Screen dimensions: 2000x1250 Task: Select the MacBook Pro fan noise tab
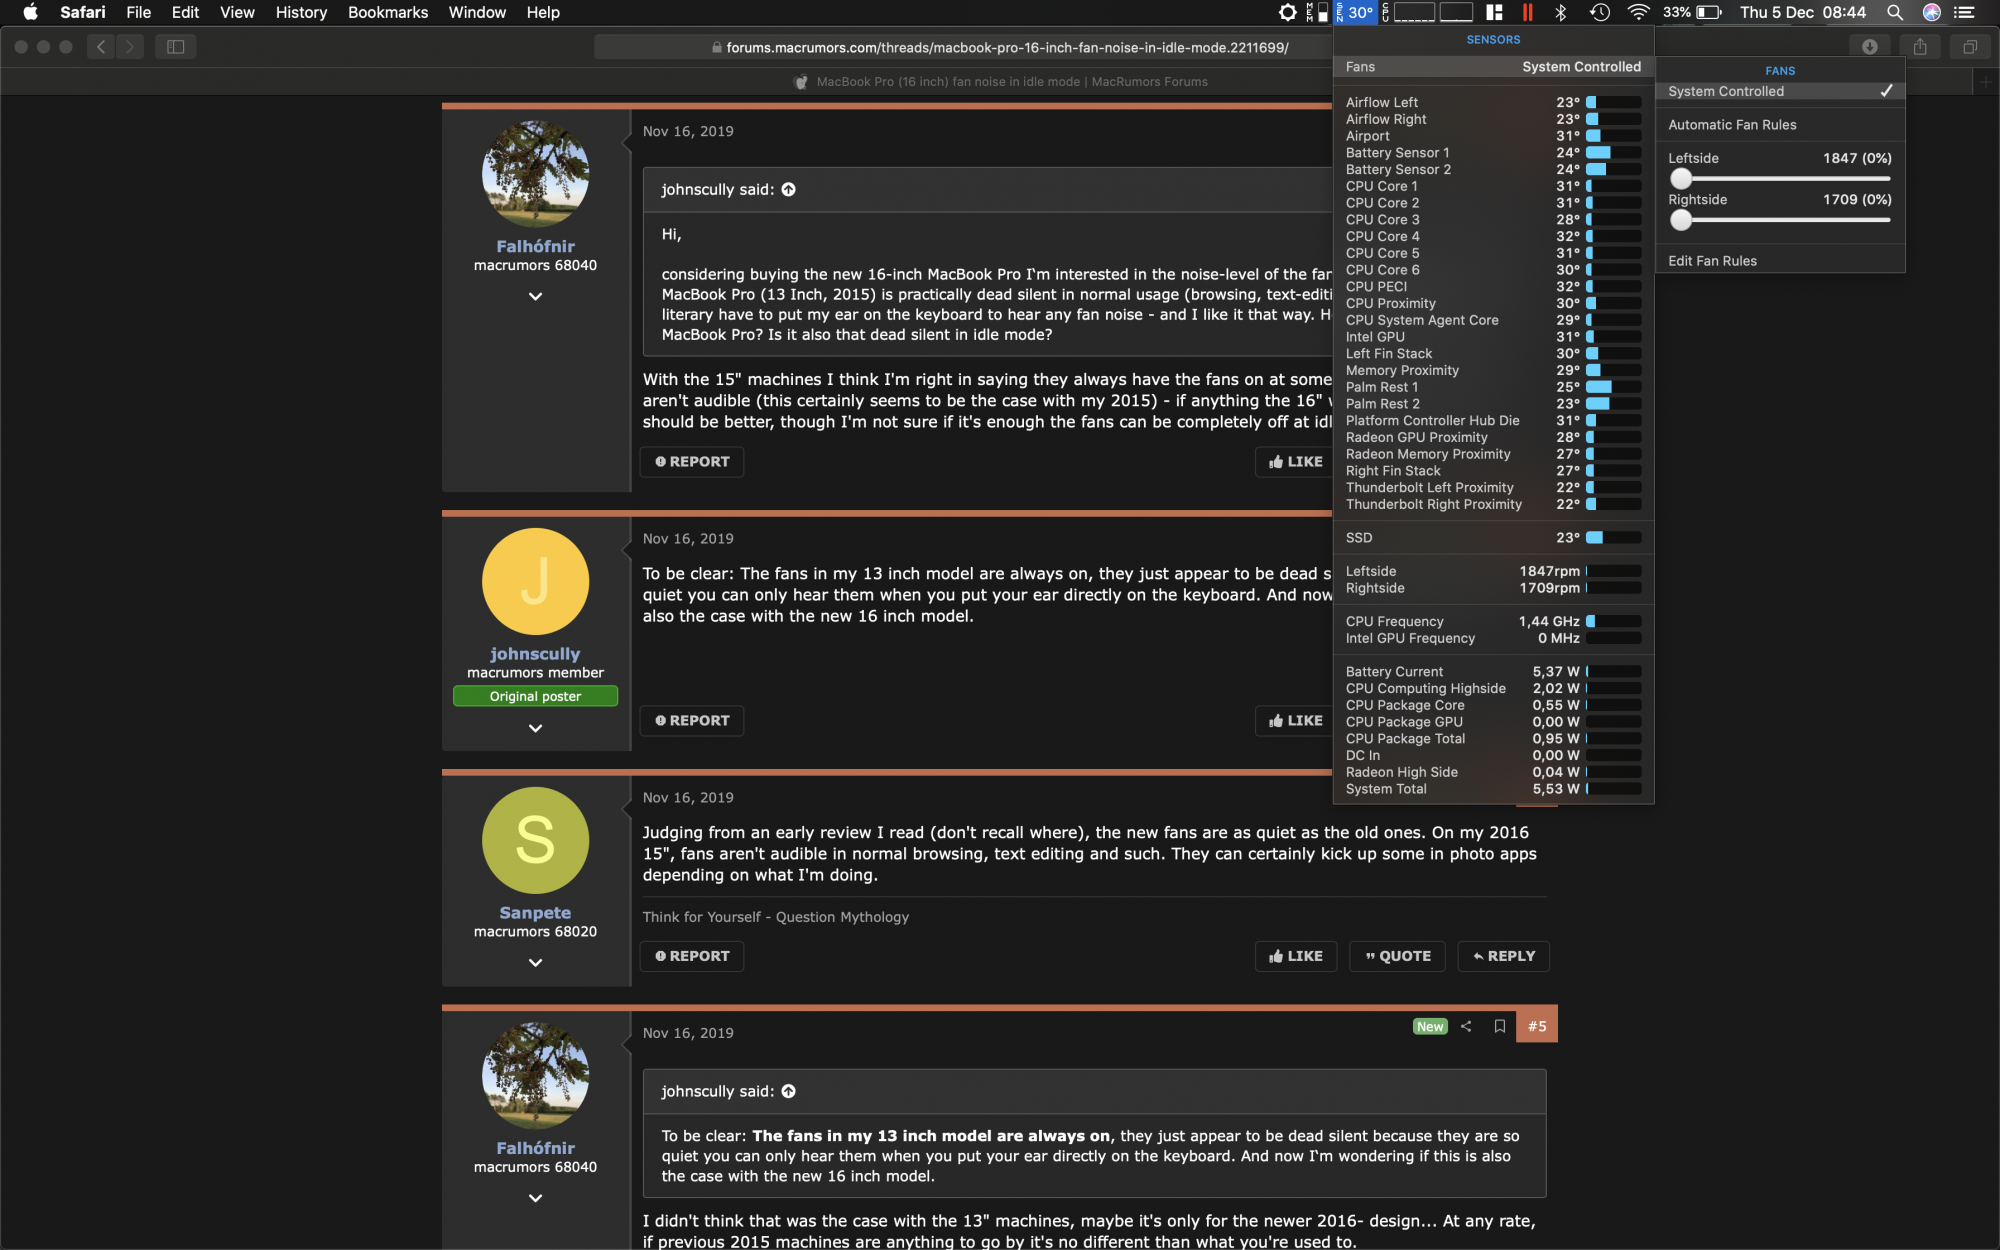click(x=1000, y=82)
